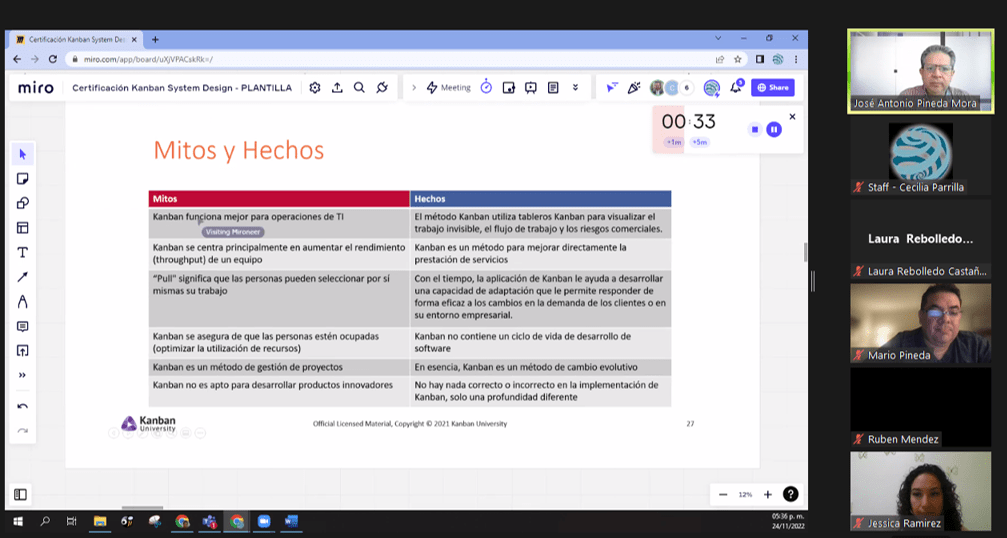Open a new Chrome browser tab
Screen dimensions: 1007x538
(x=155, y=39)
